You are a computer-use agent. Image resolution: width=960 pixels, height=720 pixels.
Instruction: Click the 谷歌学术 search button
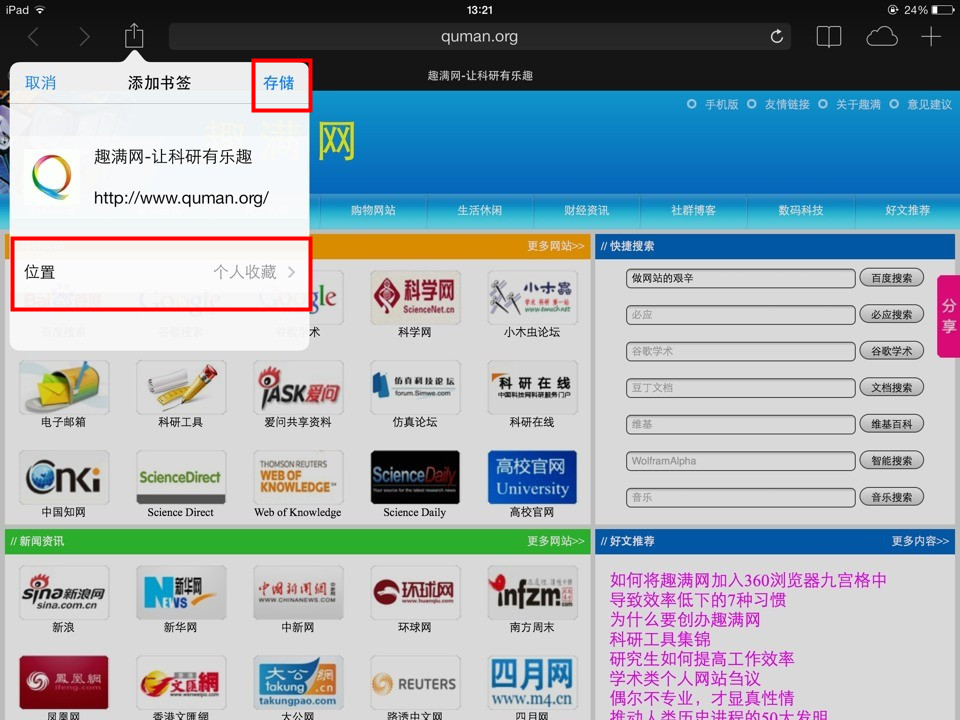(x=891, y=351)
